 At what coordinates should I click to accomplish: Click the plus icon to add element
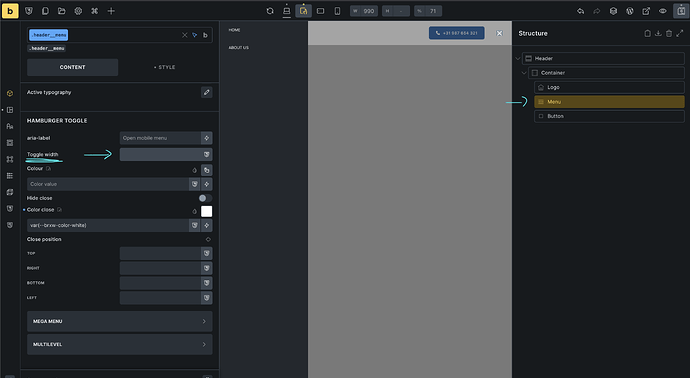(x=111, y=11)
